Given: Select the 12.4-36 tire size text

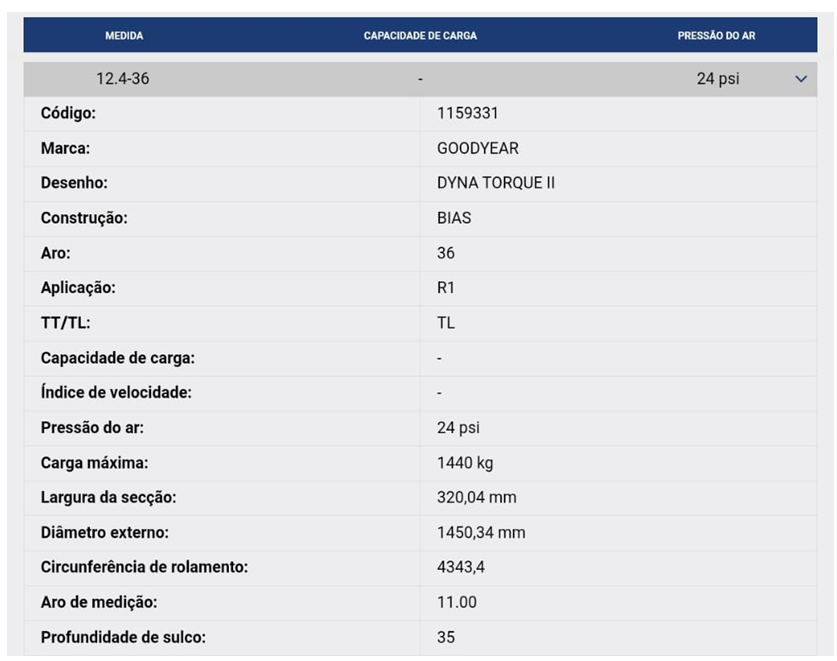Looking at the screenshot, I should [x=123, y=78].
